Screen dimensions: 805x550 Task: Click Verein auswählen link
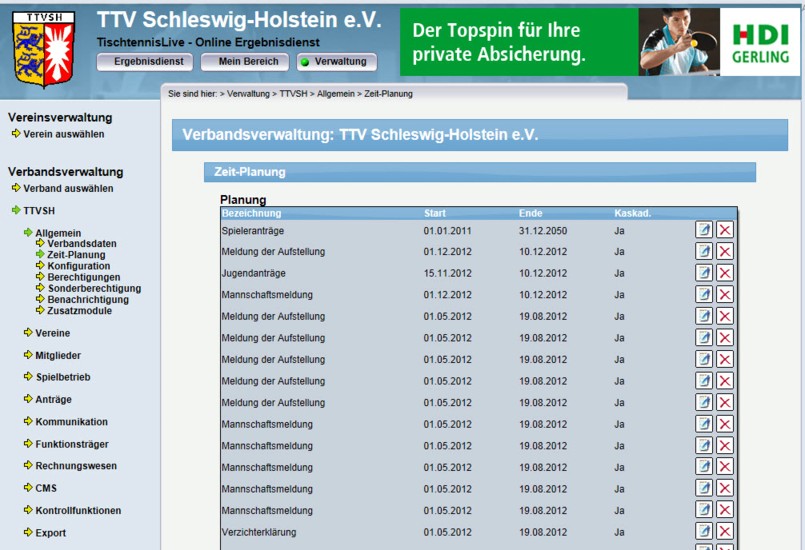(x=63, y=134)
